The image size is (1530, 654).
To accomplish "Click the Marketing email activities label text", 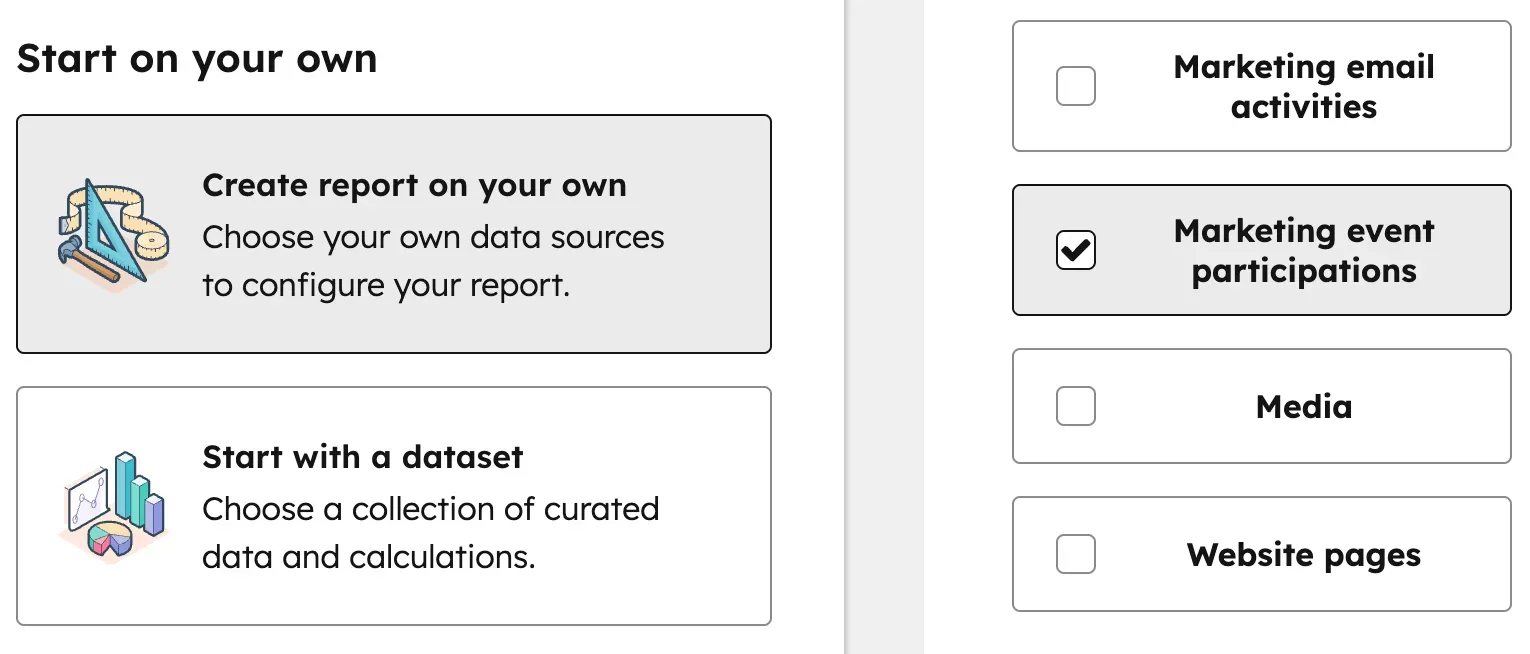I will coord(1302,86).
